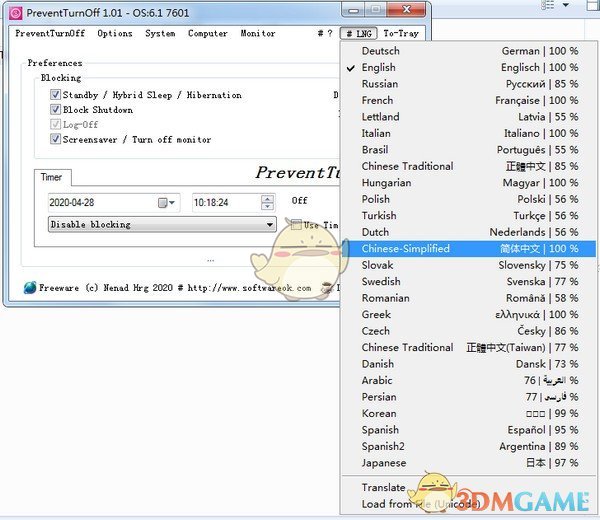Open the # ? help menu
This screenshot has width=600, height=520.
[325, 34]
